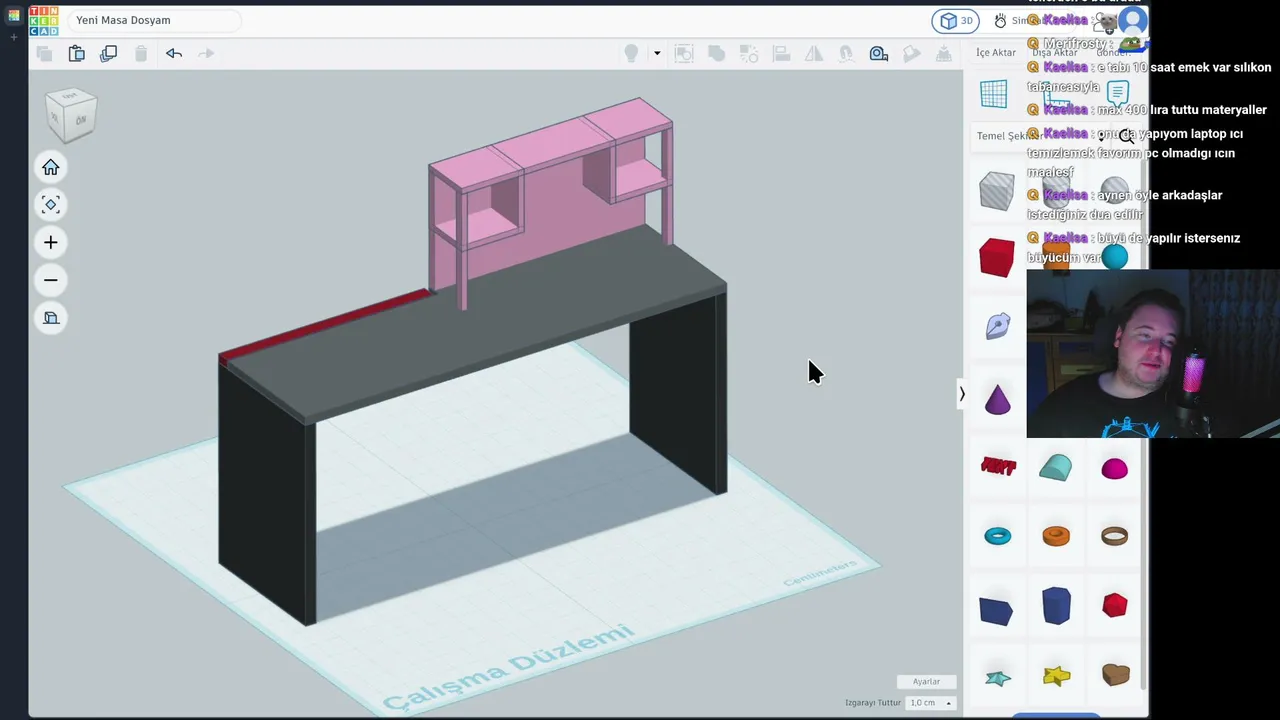Add a new tab with plus icon
The width and height of the screenshot is (1280, 720).
14,37
